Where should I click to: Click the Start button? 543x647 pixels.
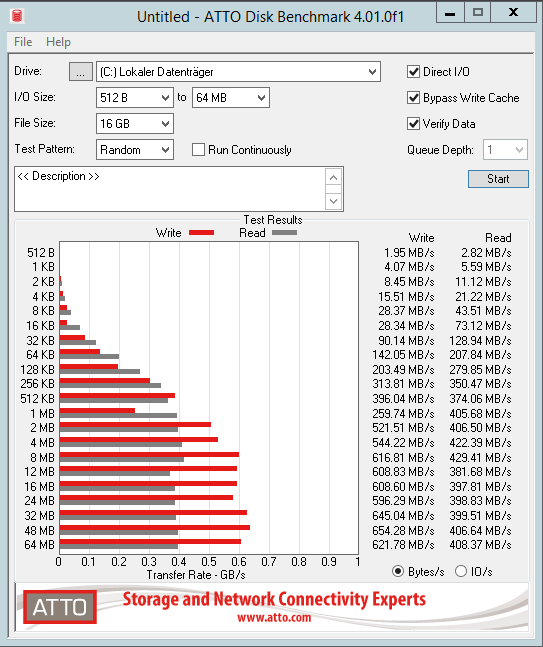(x=498, y=179)
